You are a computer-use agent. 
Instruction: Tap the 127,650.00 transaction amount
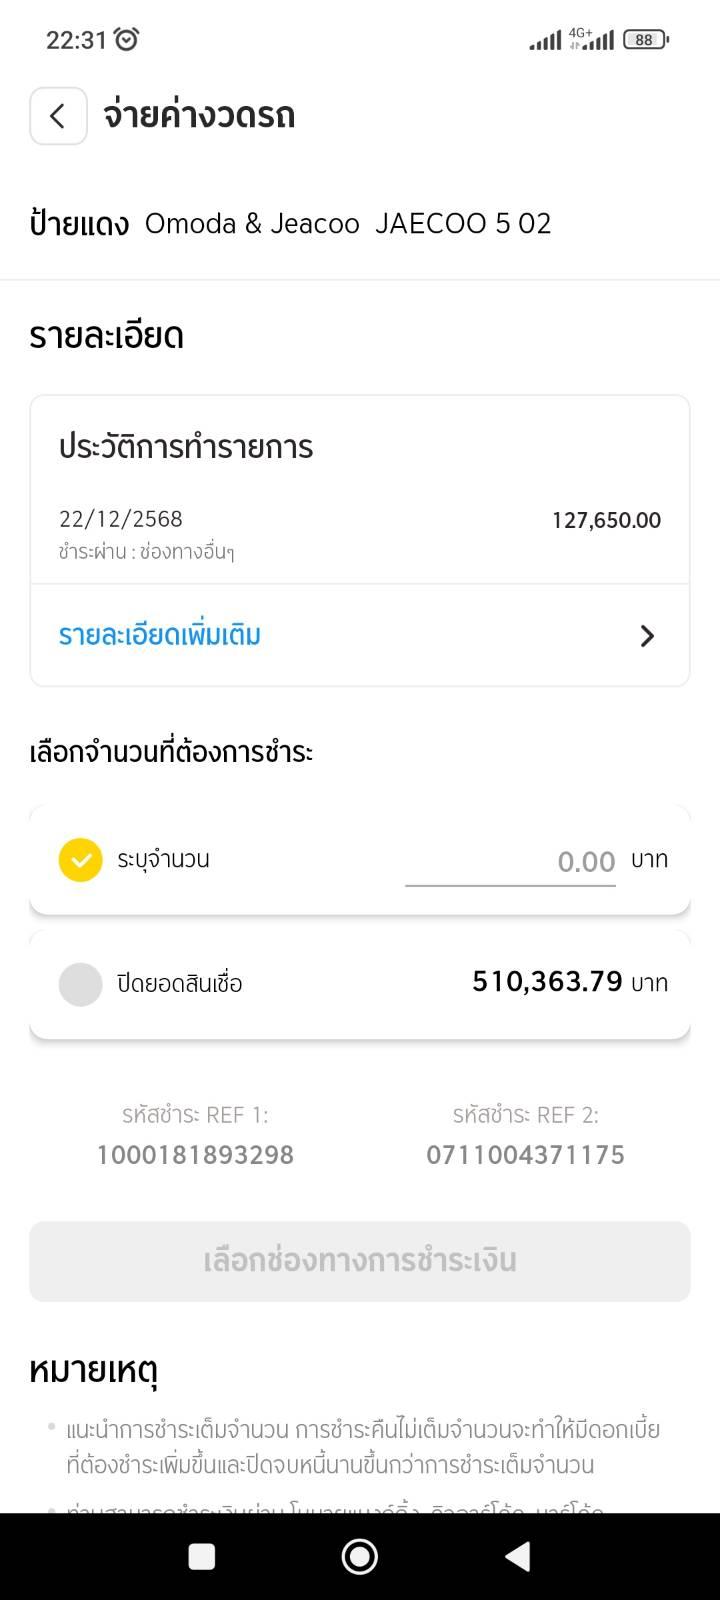tap(606, 520)
